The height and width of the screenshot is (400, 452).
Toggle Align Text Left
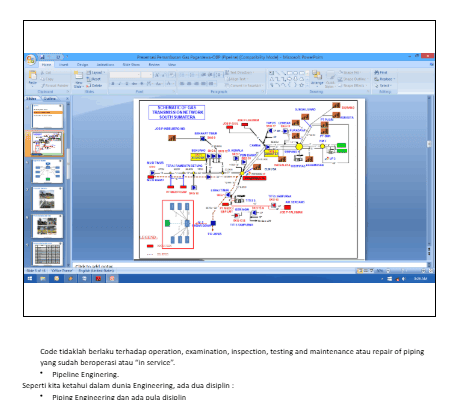[x=182, y=83]
